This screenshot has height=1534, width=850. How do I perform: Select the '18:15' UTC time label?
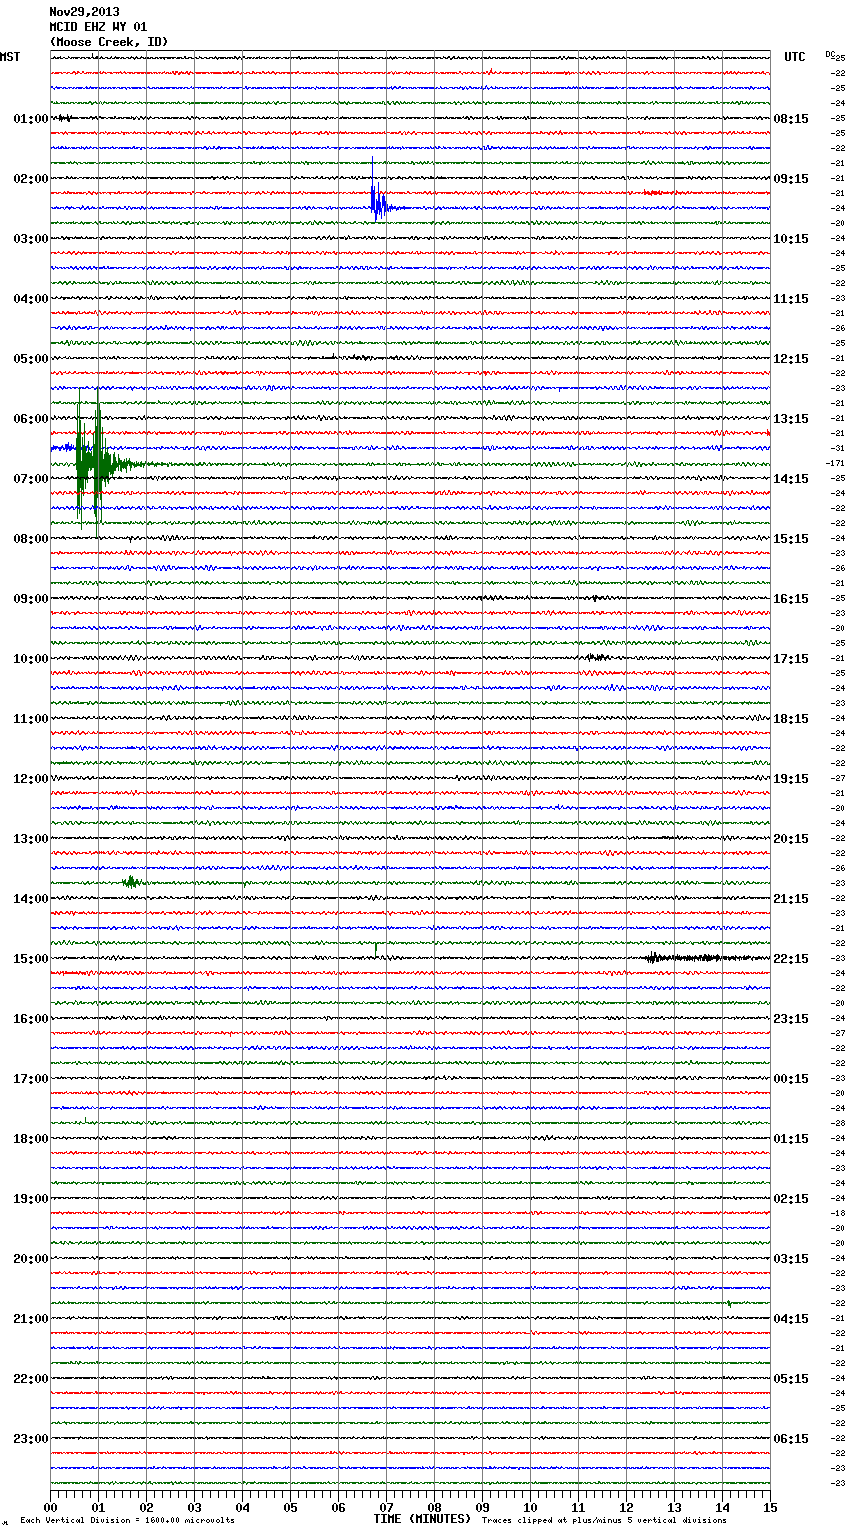791,719
